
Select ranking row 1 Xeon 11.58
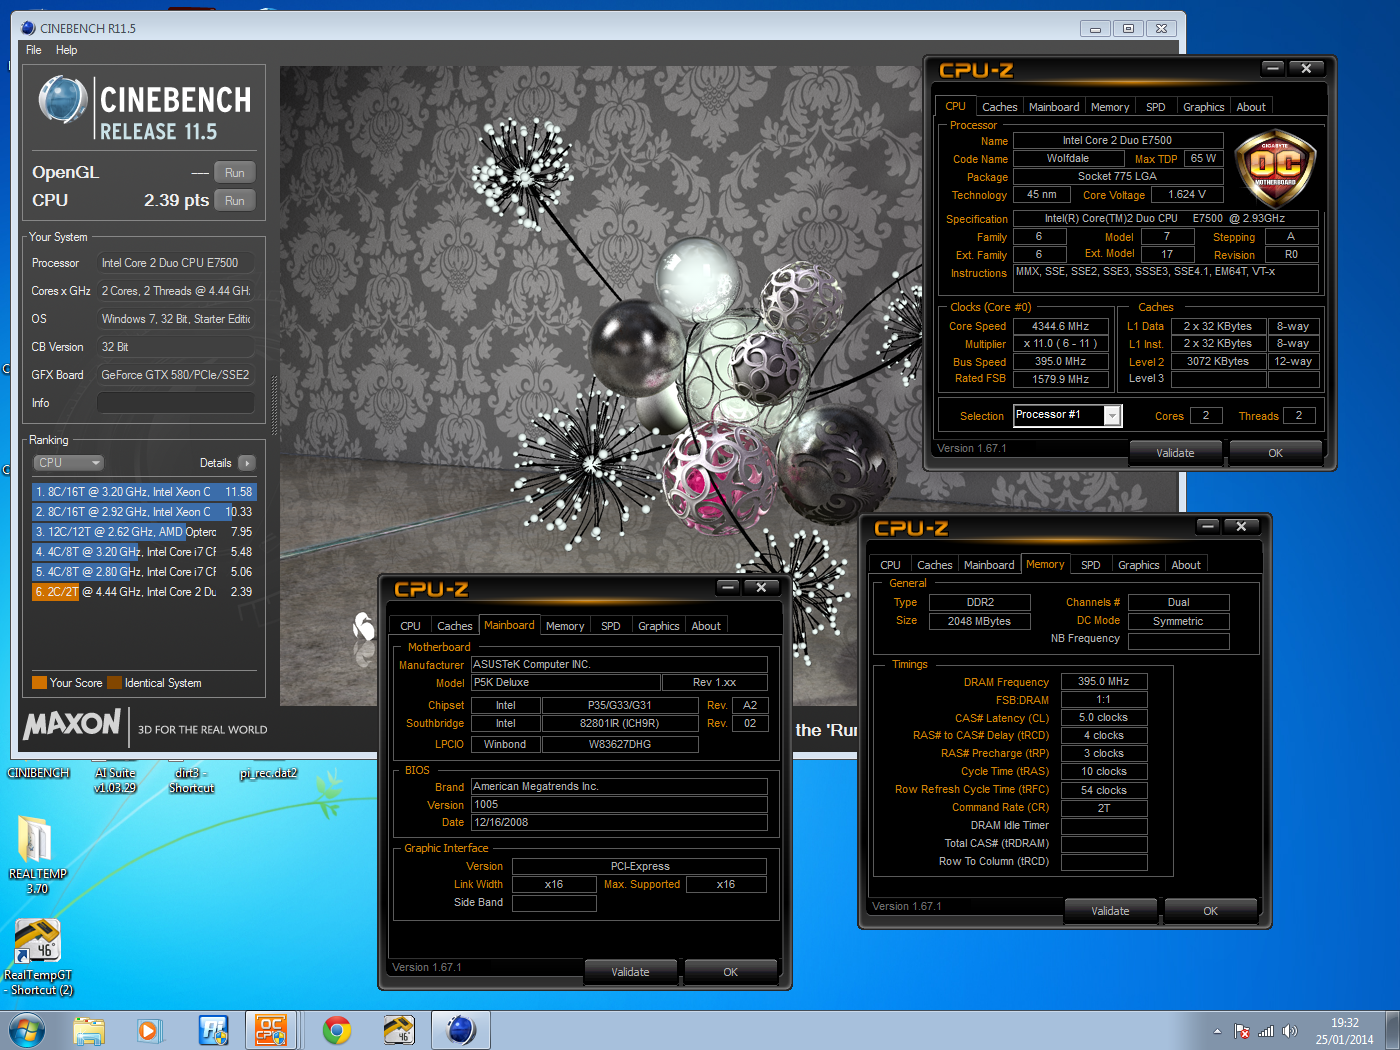[144, 492]
